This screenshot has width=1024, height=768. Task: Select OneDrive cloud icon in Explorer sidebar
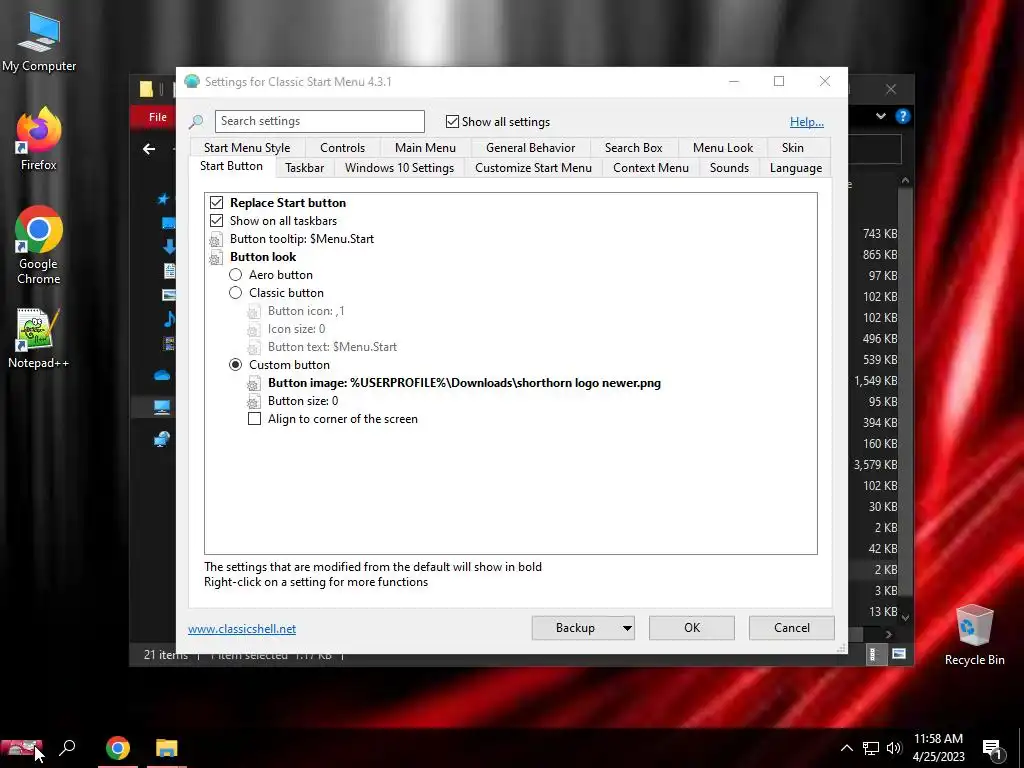pos(162,376)
